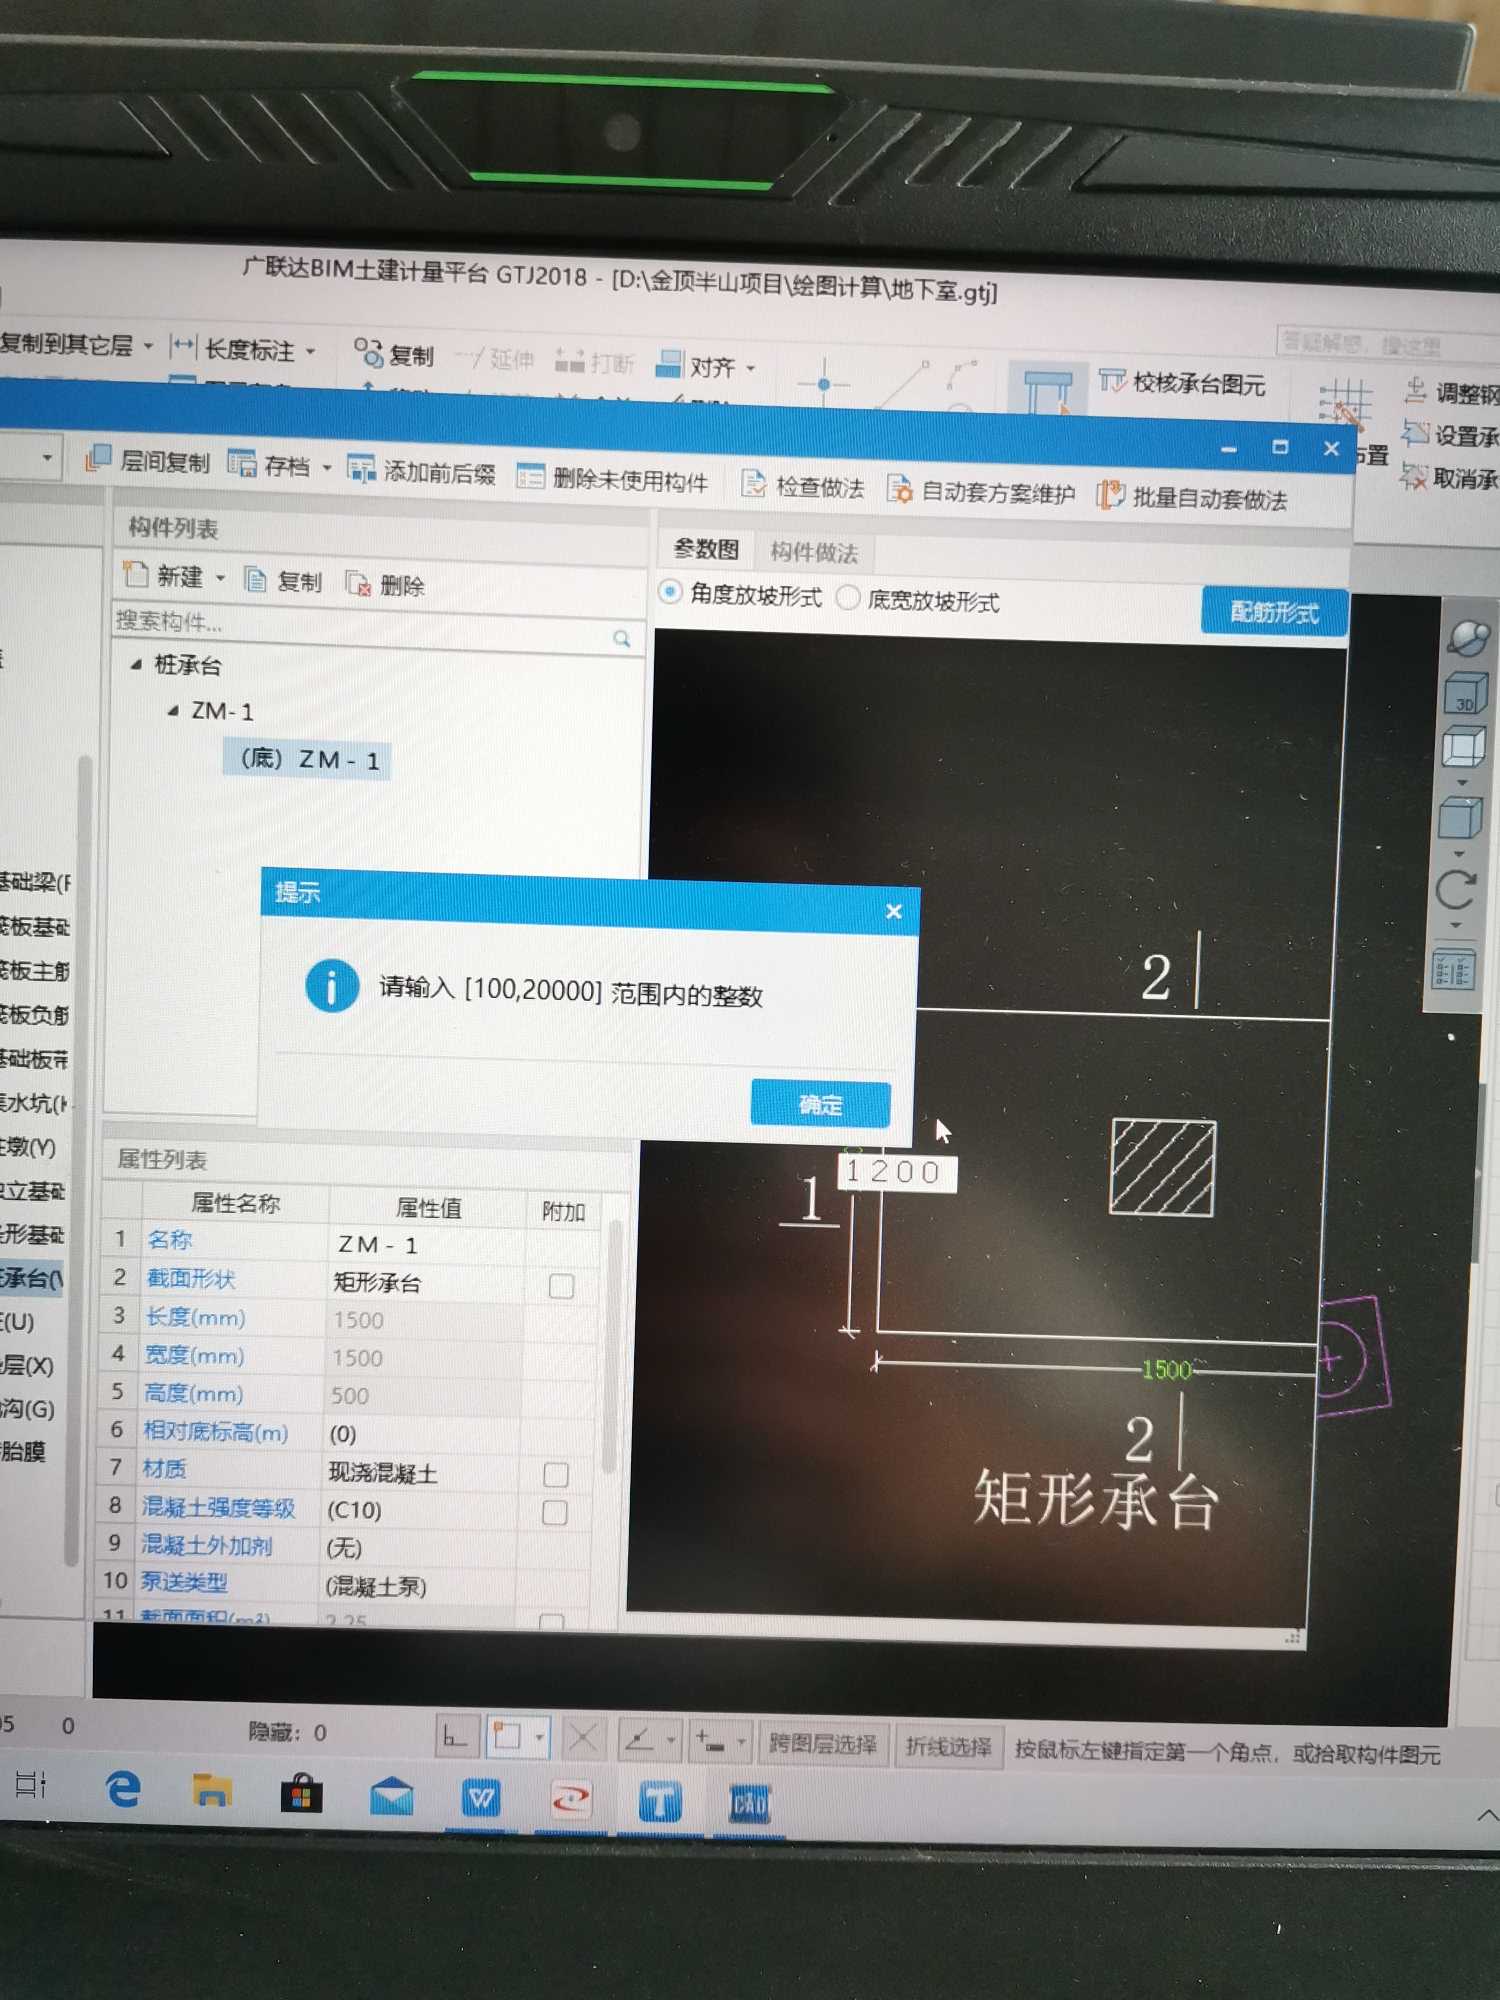This screenshot has width=1500, height=2000.
Task: Open Edge browser from taskbar
Action: 124,1790
